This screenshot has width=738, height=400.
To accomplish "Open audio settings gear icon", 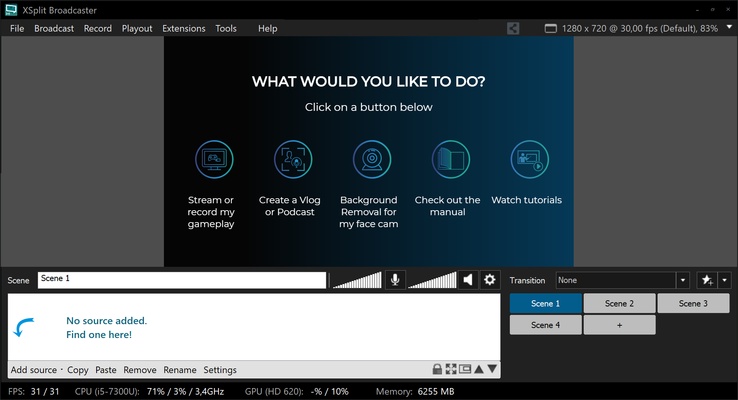I will [x=489, y=280].
